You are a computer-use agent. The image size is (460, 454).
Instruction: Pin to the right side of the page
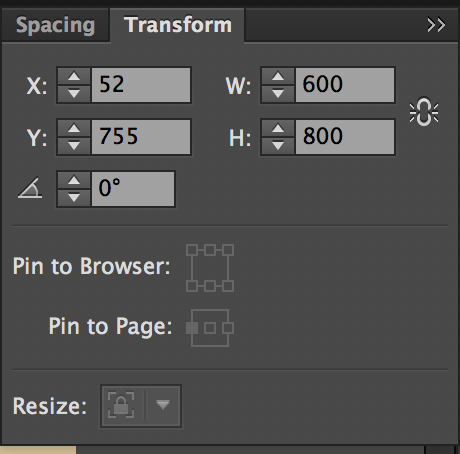[228, 328]
